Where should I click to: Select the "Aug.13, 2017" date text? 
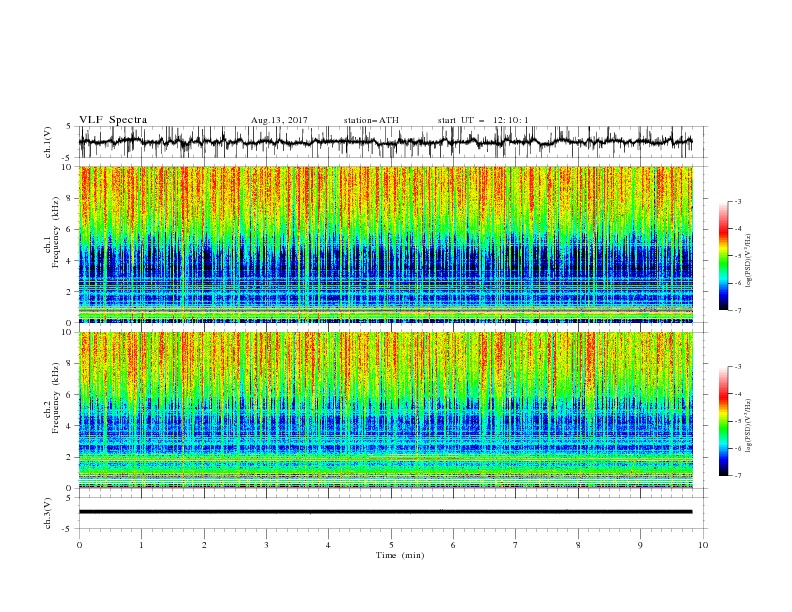point(279,120)
